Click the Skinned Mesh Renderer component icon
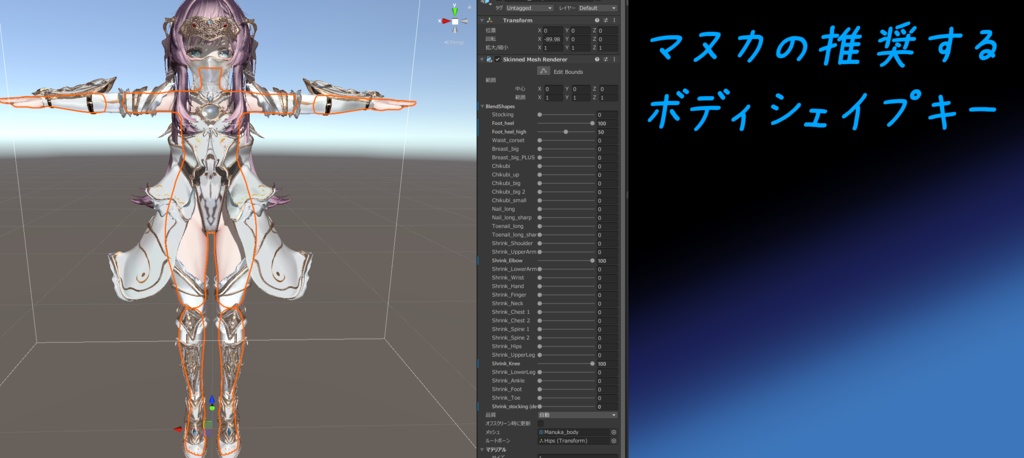Screen dimensions: 1024x458 point(489,59)
